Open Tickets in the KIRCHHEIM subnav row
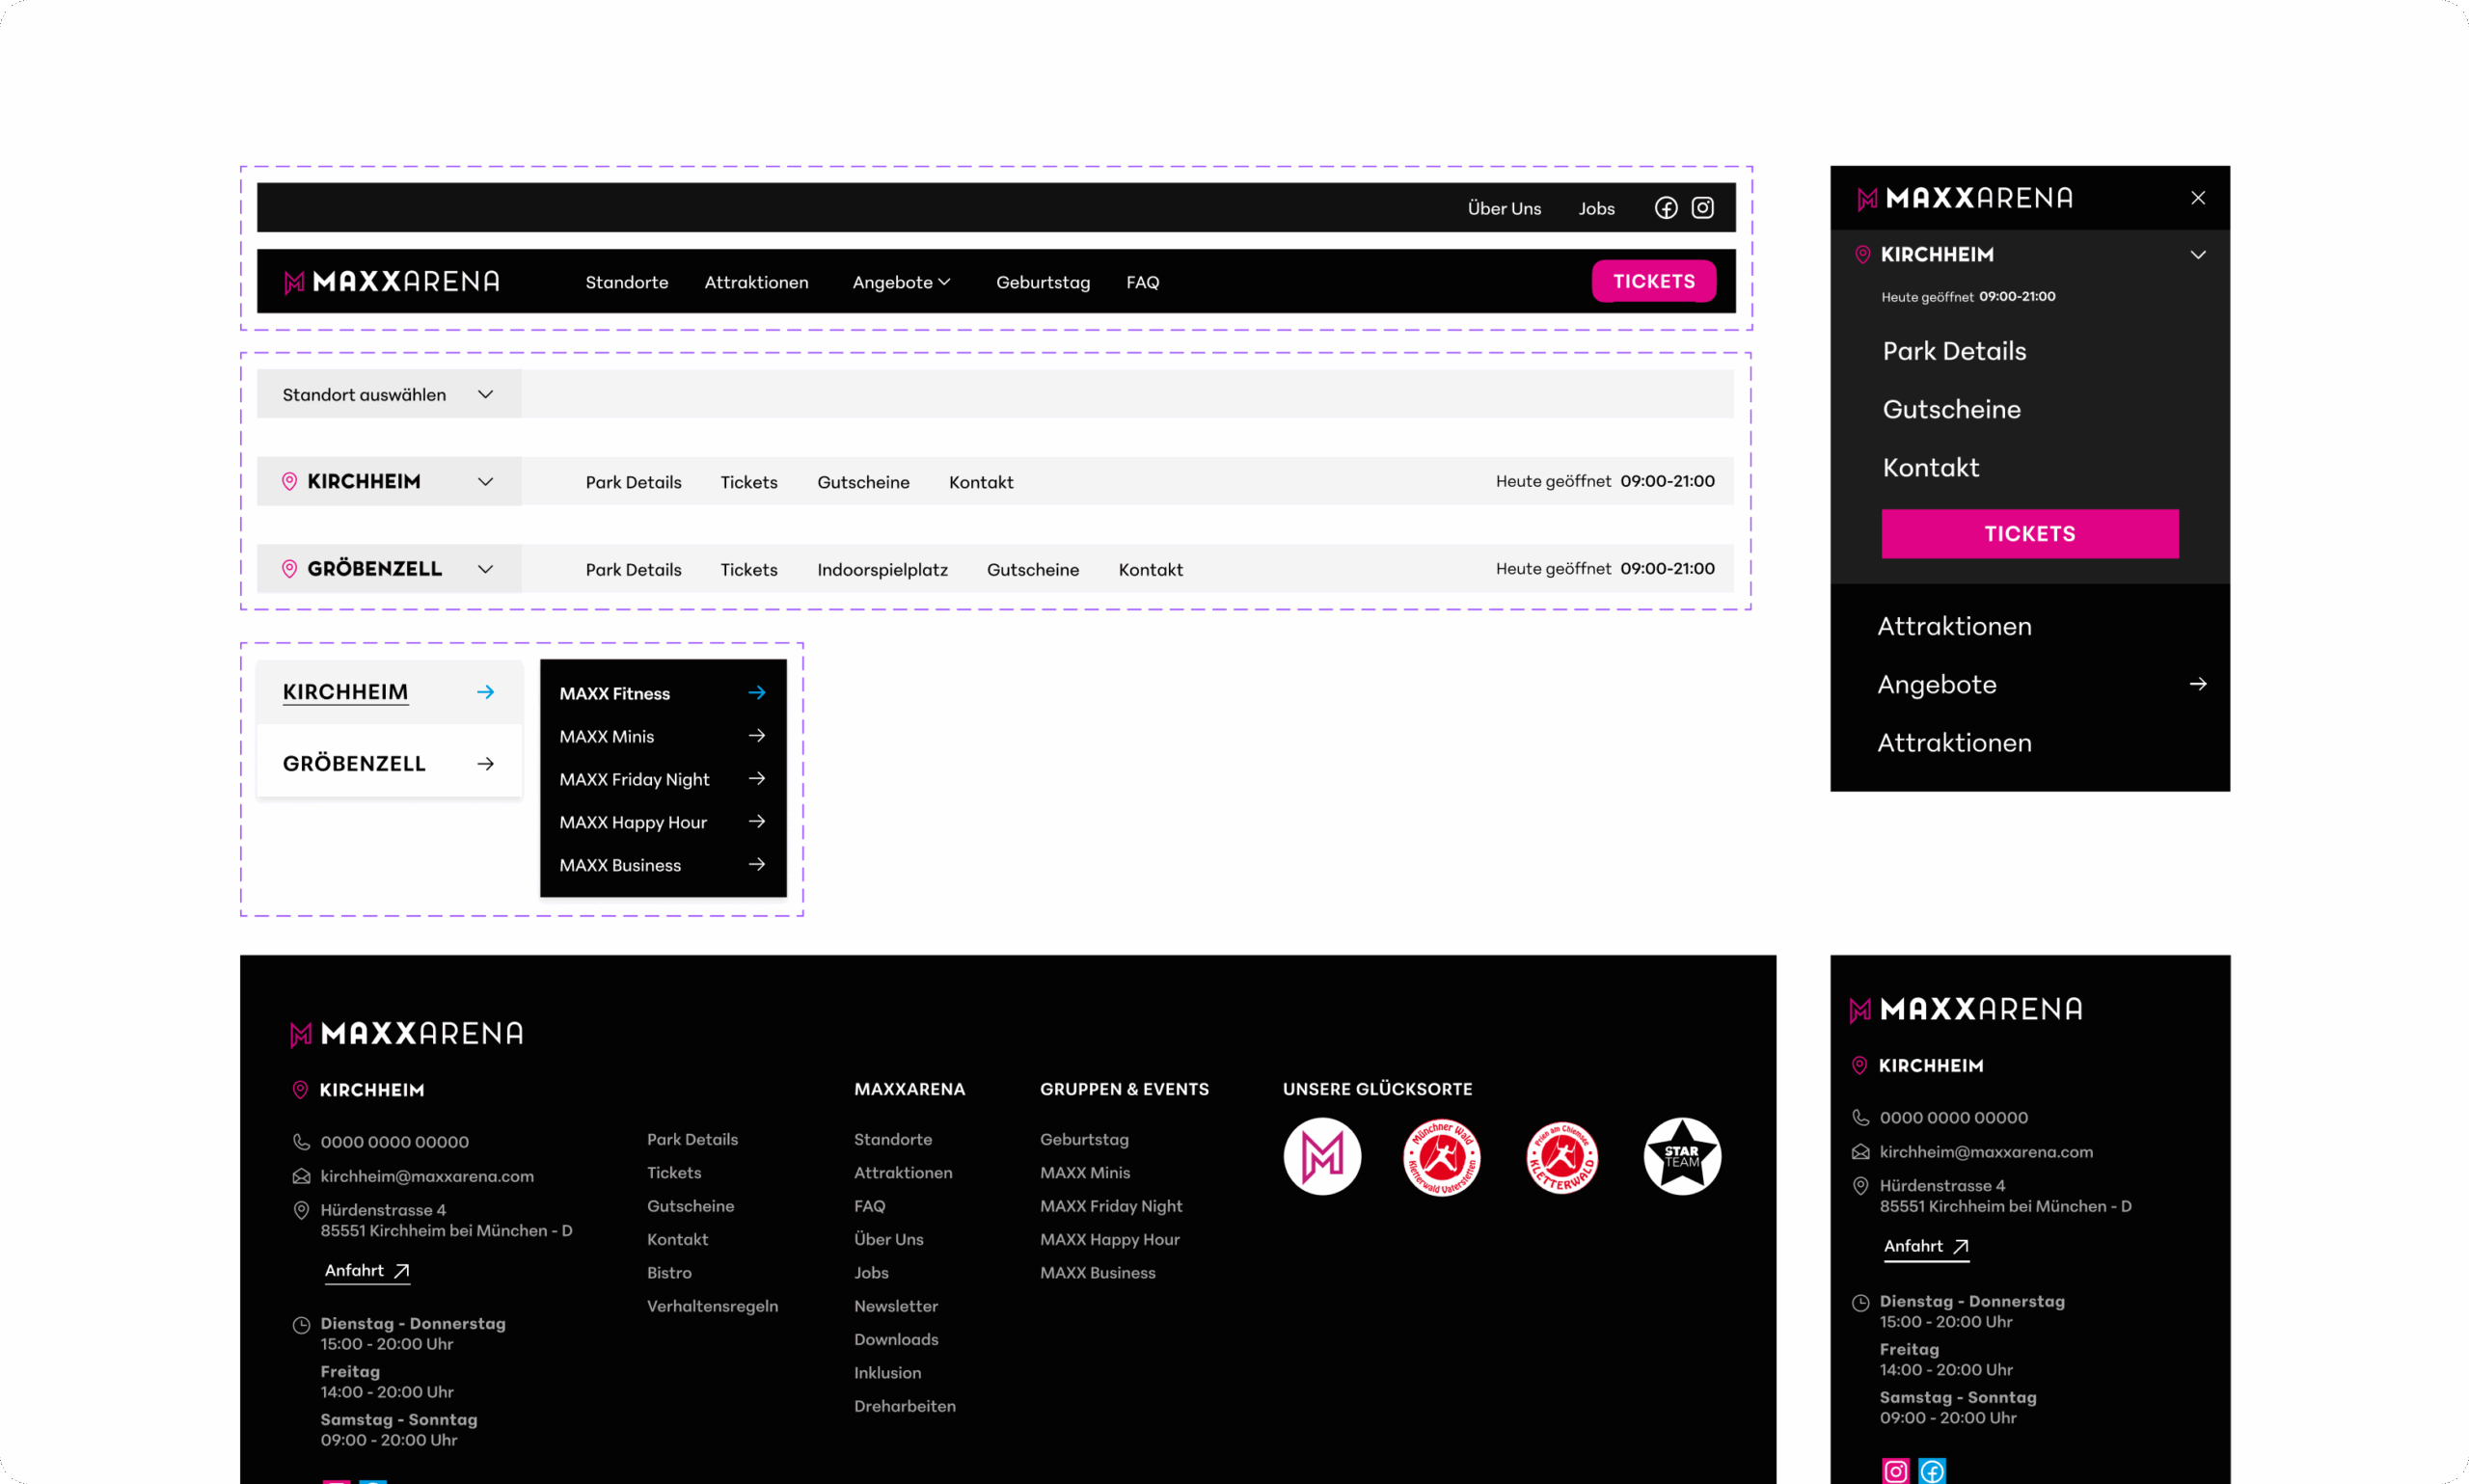 pos(749,483)
